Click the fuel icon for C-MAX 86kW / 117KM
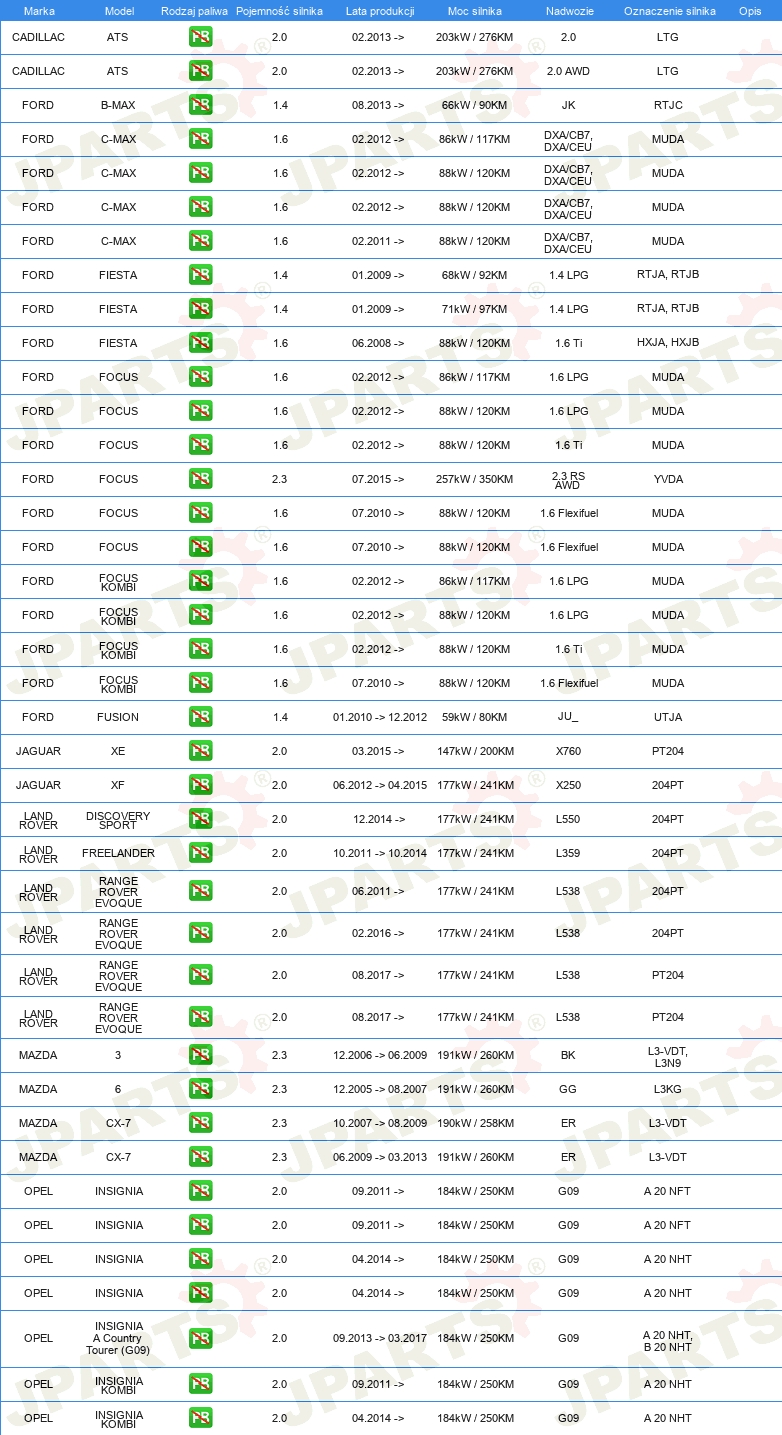The width and height of the screenshot is (782, 1435). [200, 139]
